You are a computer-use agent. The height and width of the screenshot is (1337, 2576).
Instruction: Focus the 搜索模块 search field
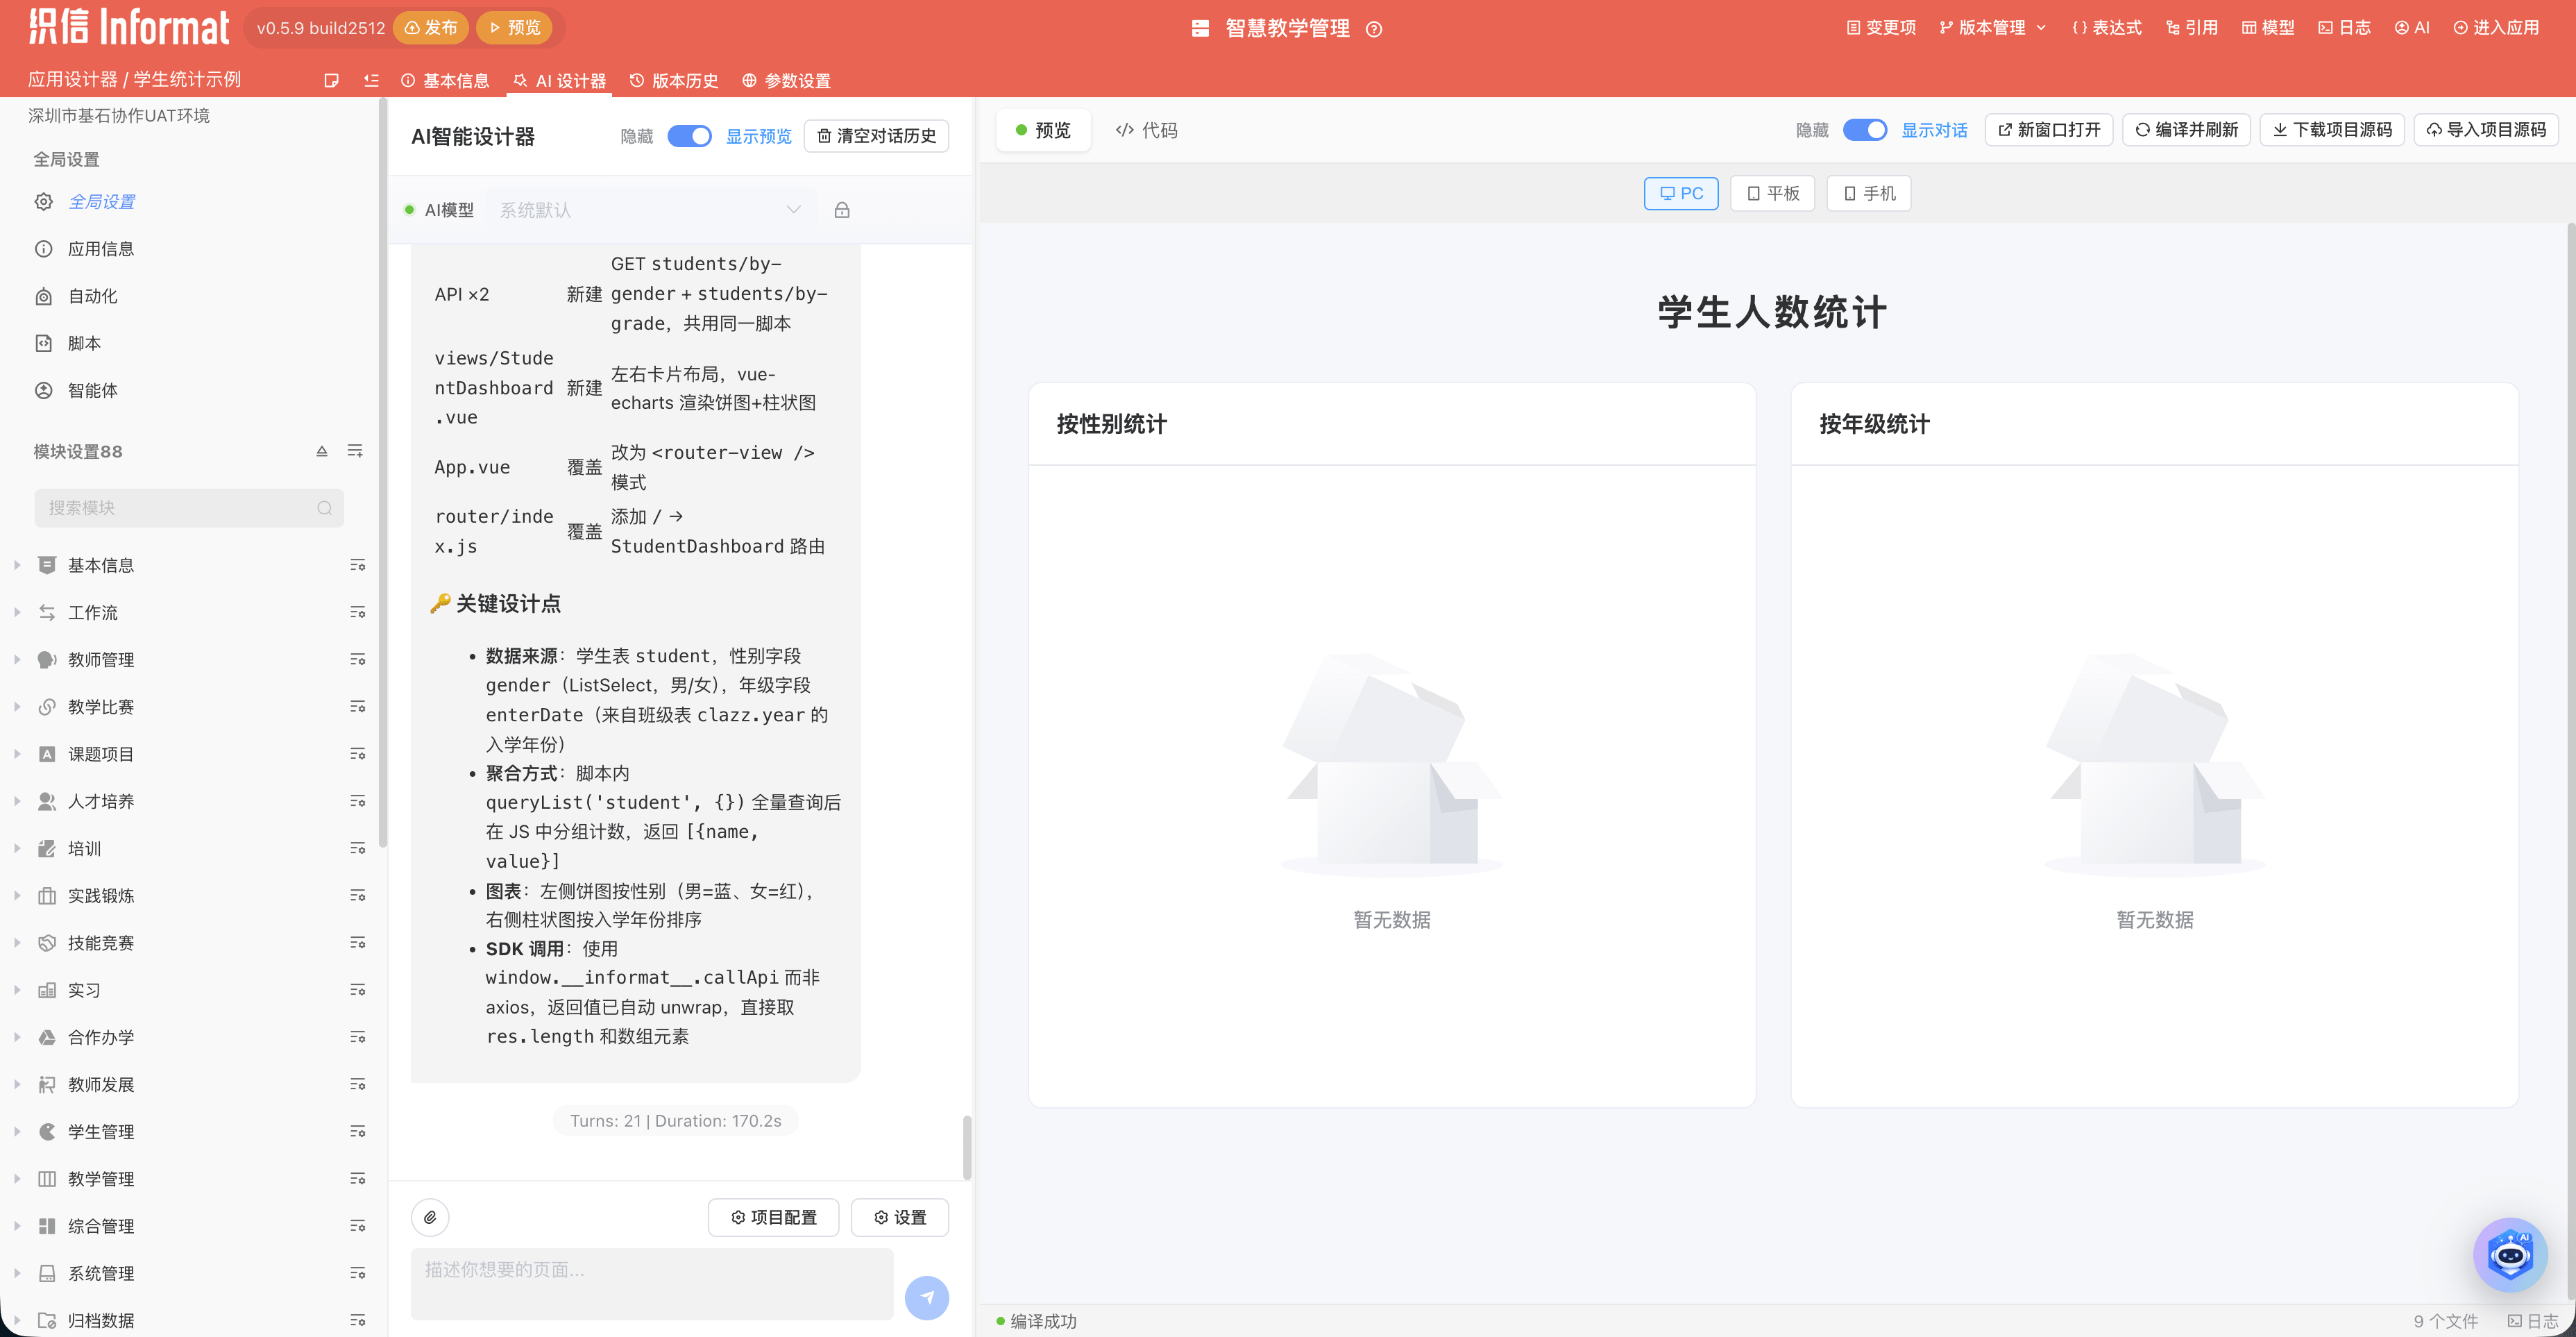tap(189, 508)
